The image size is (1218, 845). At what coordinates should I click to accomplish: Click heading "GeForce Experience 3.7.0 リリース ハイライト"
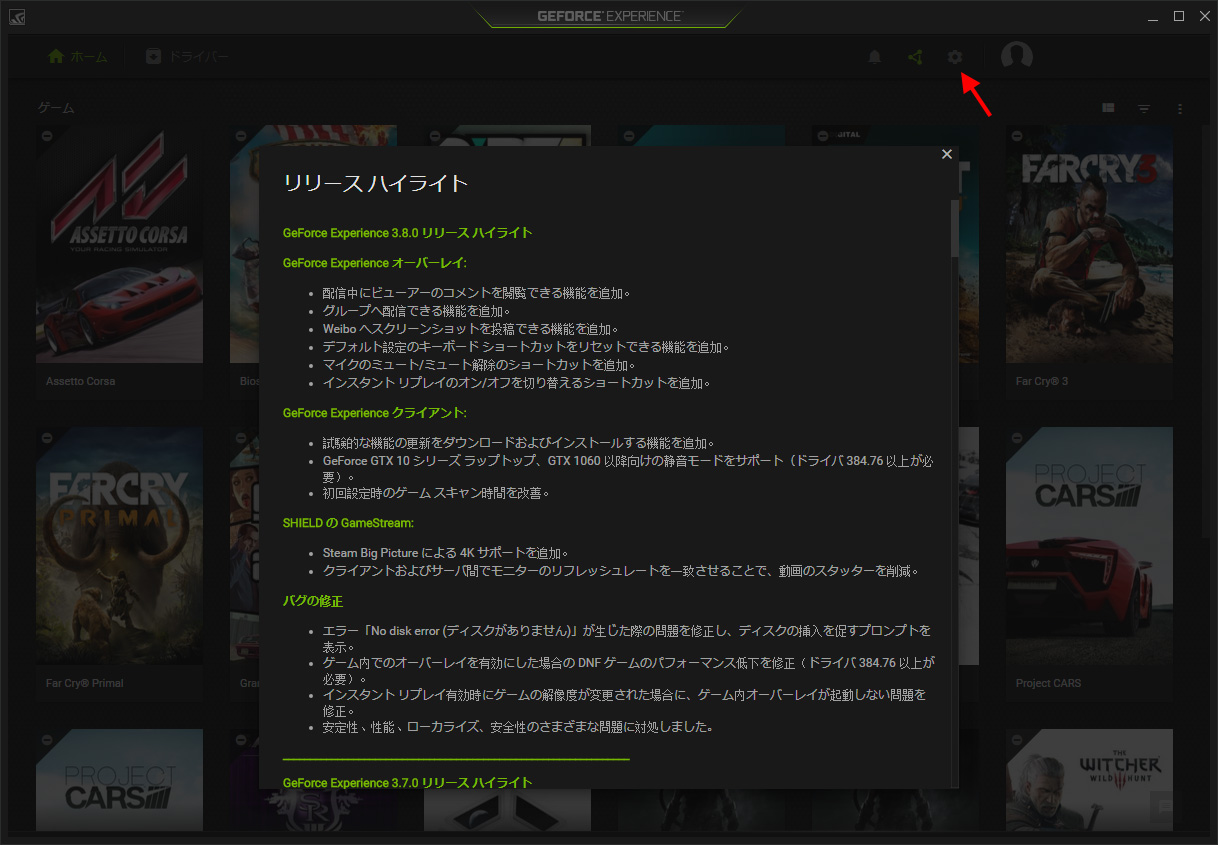tap(407, 783)
